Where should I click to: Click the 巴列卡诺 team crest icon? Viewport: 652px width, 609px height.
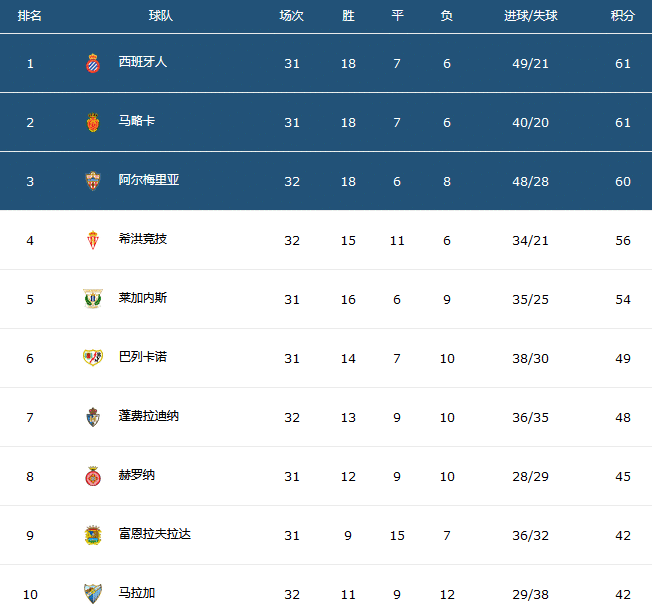93,358
